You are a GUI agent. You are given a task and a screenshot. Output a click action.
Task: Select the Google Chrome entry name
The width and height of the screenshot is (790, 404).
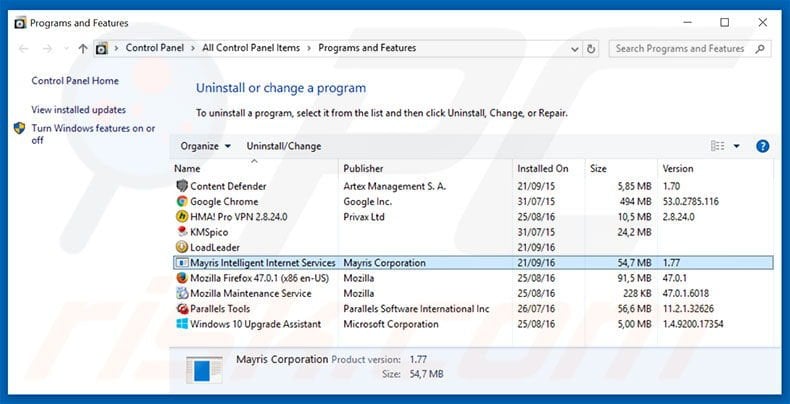[224, 201]
